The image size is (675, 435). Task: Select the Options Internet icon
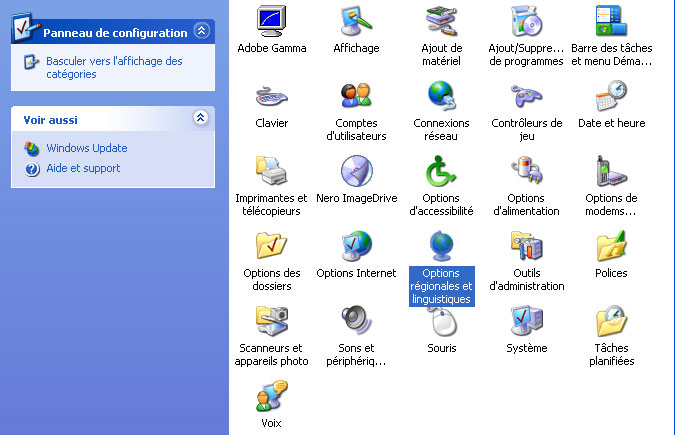click(x=356, y=245)
